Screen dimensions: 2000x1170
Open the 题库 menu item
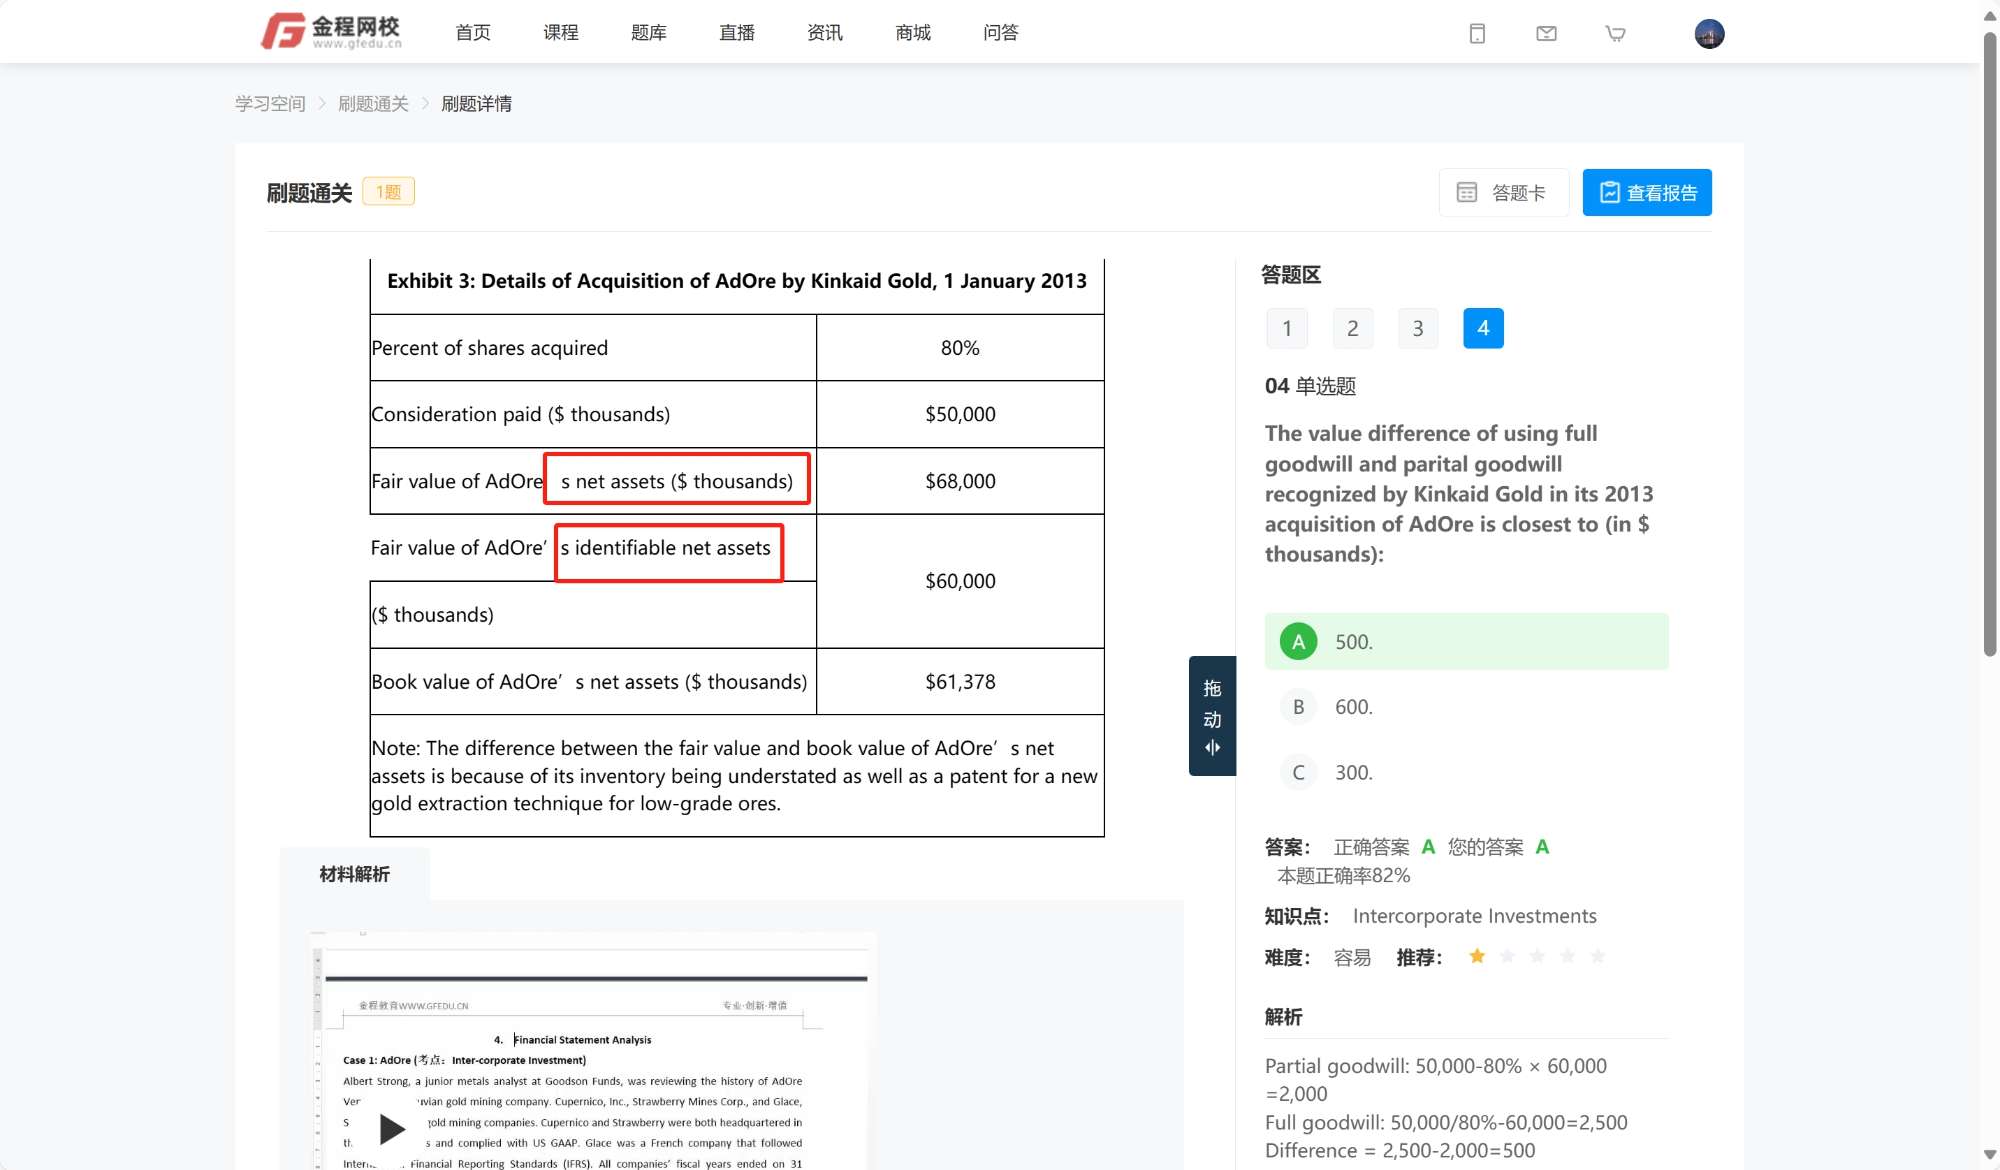[x=648, y=33]
